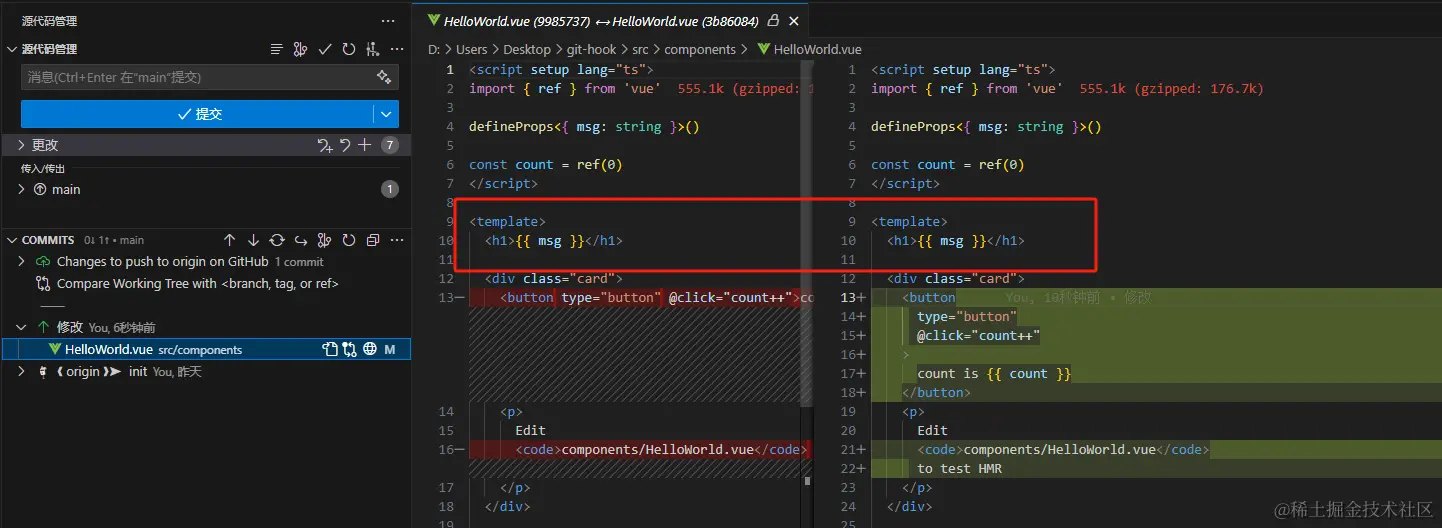This screenshot has width=1442, height=528.
Task: Click 'defineProps' line in left diff pane
Action: pyautogui.click(x=584, y=126)
